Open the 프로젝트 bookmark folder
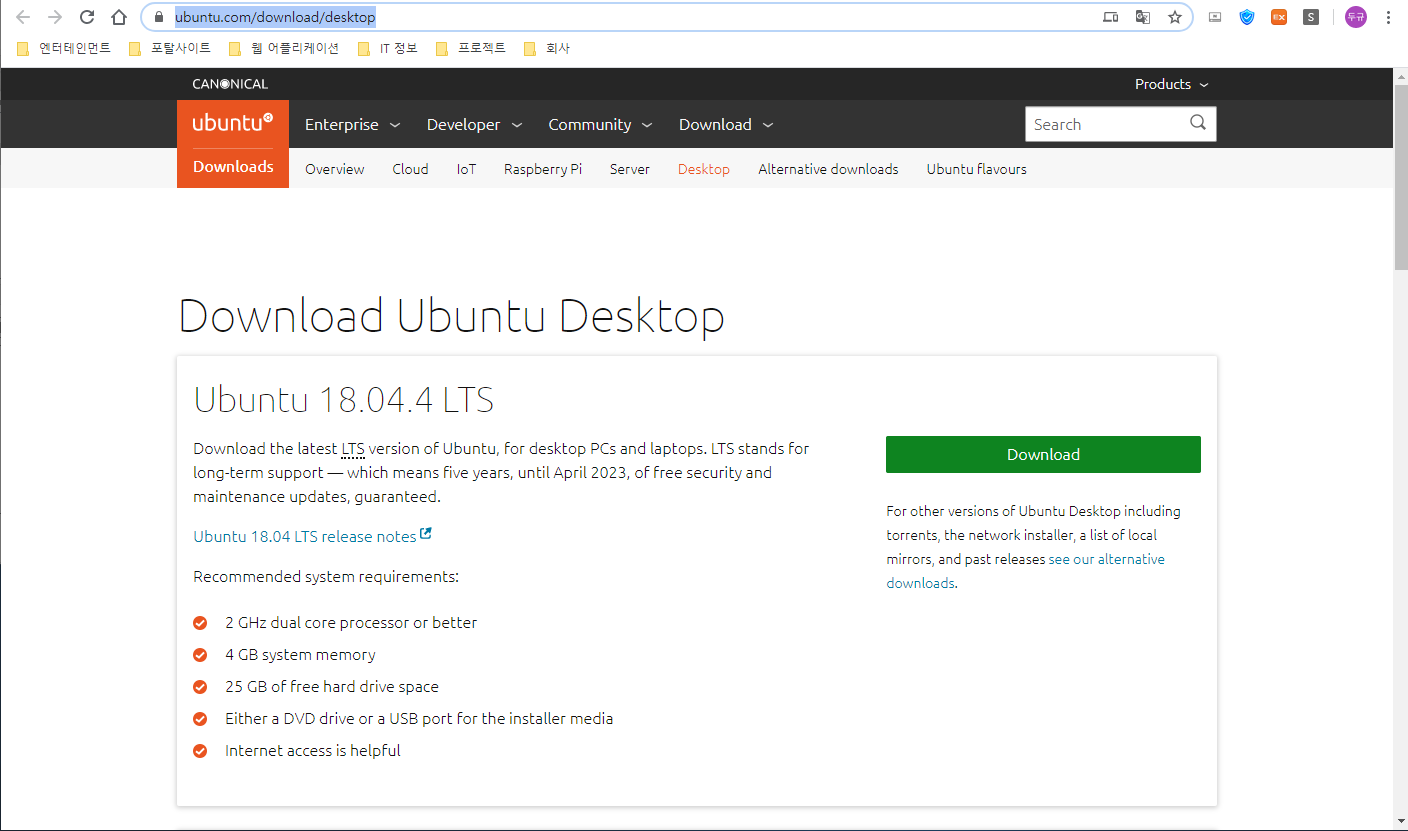 pos(471,48)
